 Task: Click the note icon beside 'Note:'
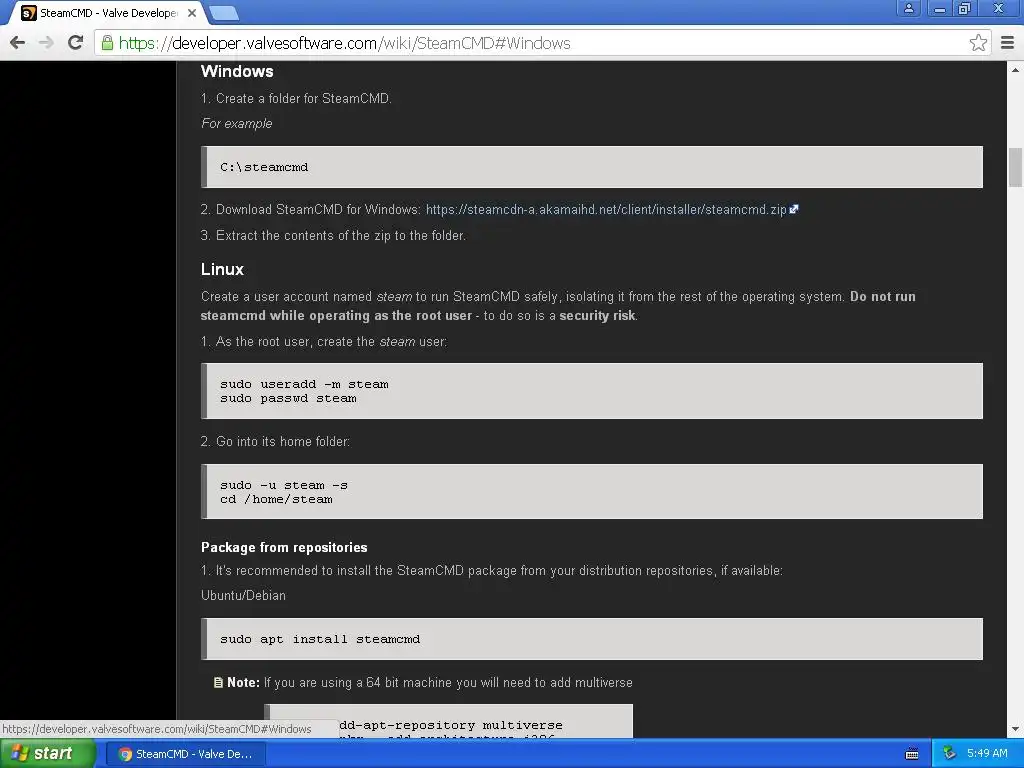[x=218, y=682]
